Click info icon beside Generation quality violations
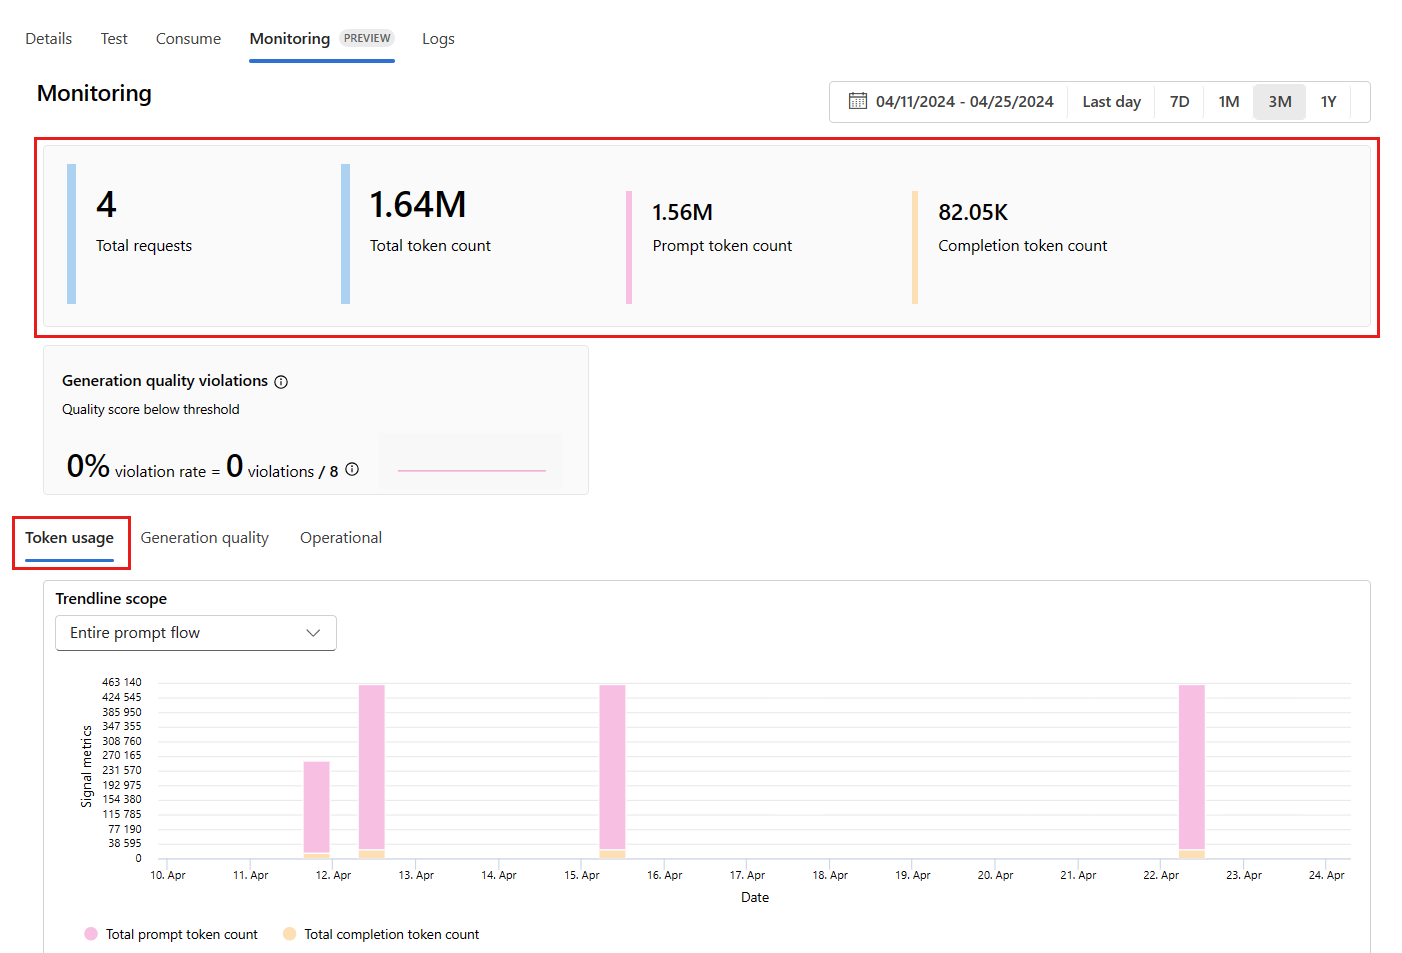Viewport: 1402px width, 953px height. 281,382
